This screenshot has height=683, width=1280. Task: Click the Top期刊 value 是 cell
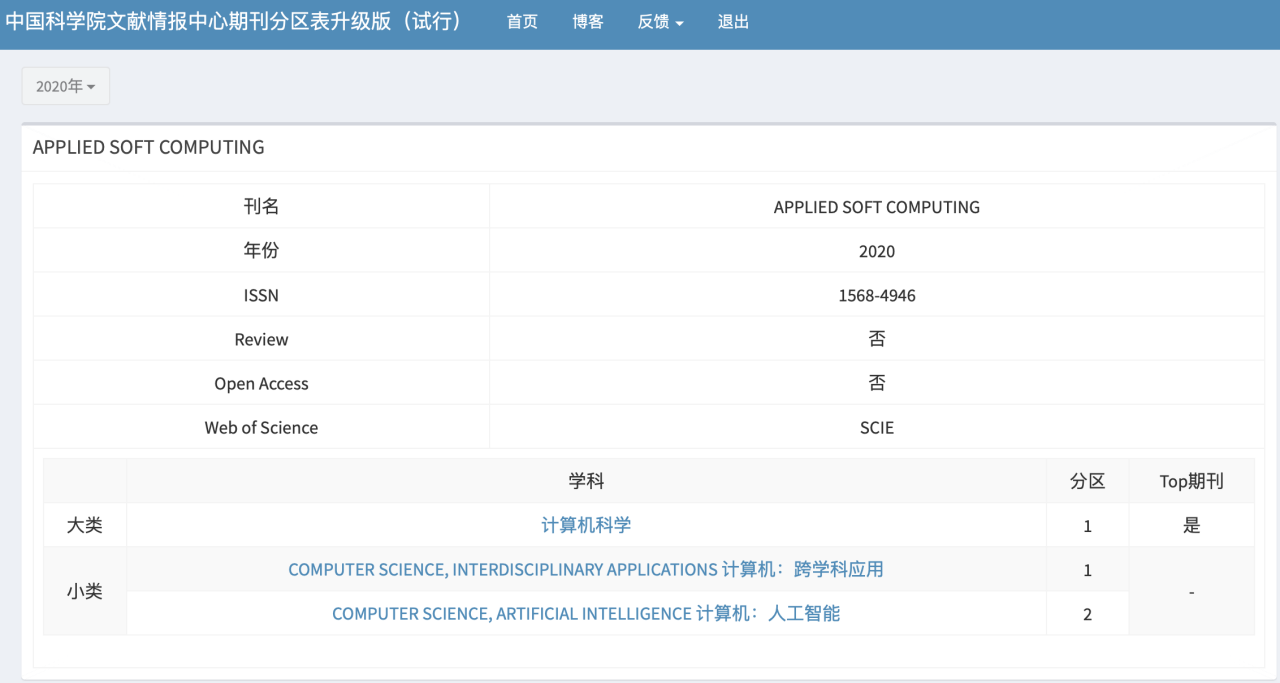pyautogui.click(x=1191, y=524)
